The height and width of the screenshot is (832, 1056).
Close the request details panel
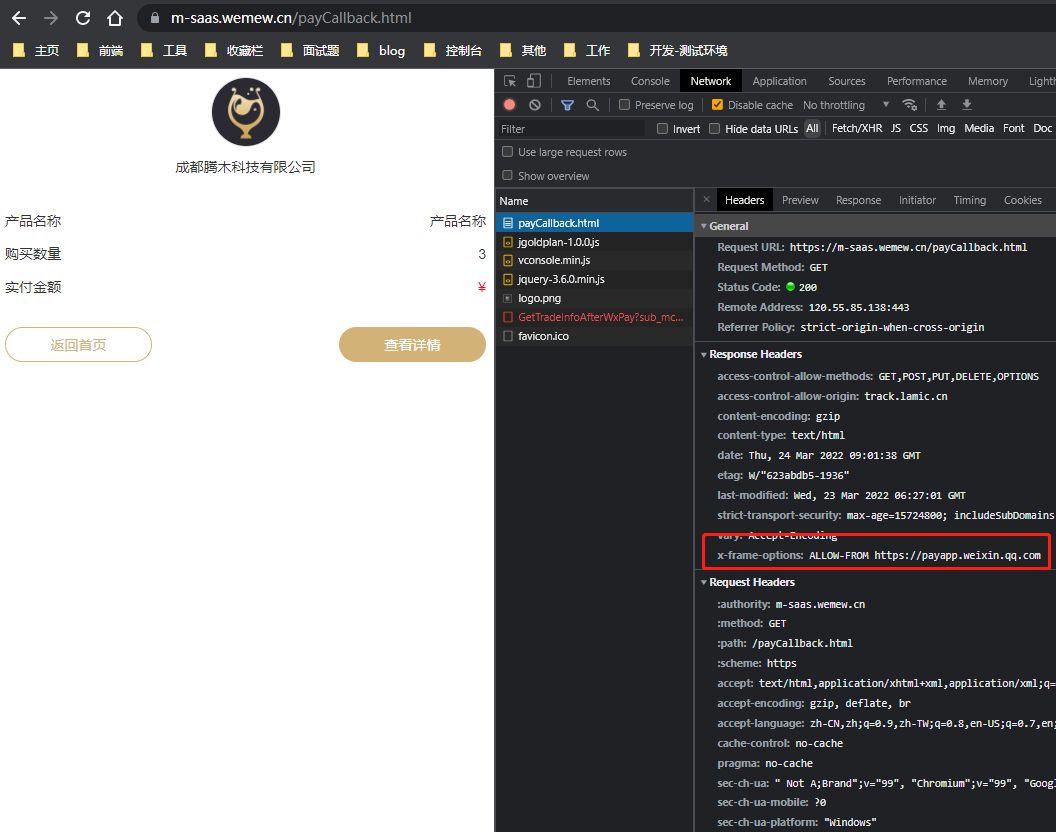[706, 199]
